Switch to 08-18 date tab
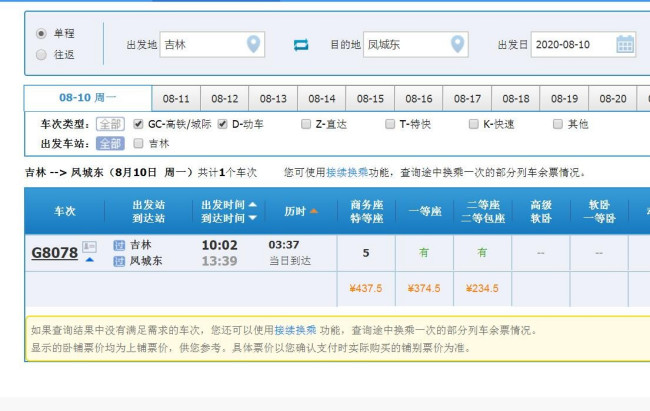The width and height of the screenshot is (650, 411). tap(516, 99)
